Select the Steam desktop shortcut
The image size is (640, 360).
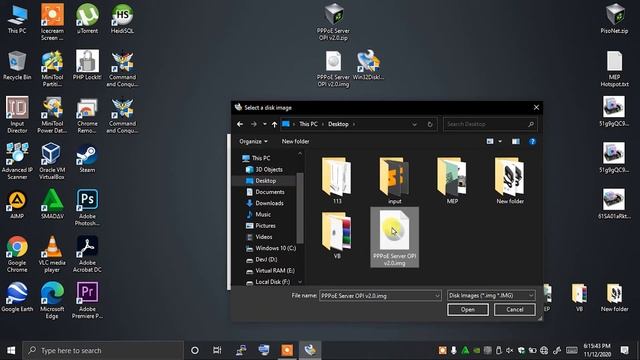(87, 159)
